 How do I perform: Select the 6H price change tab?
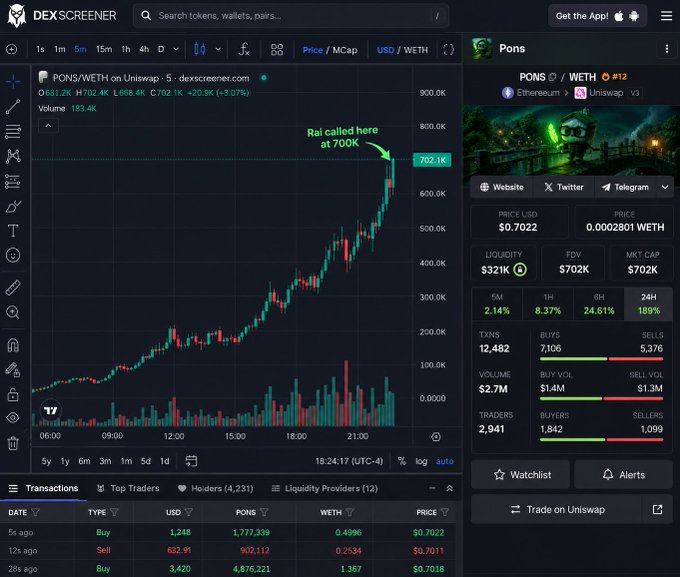tap(599, 304)
